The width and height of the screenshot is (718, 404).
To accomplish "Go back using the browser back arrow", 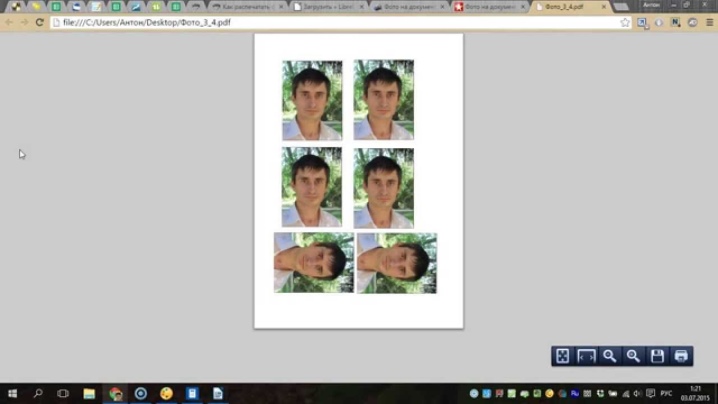I will click(10, 22).
